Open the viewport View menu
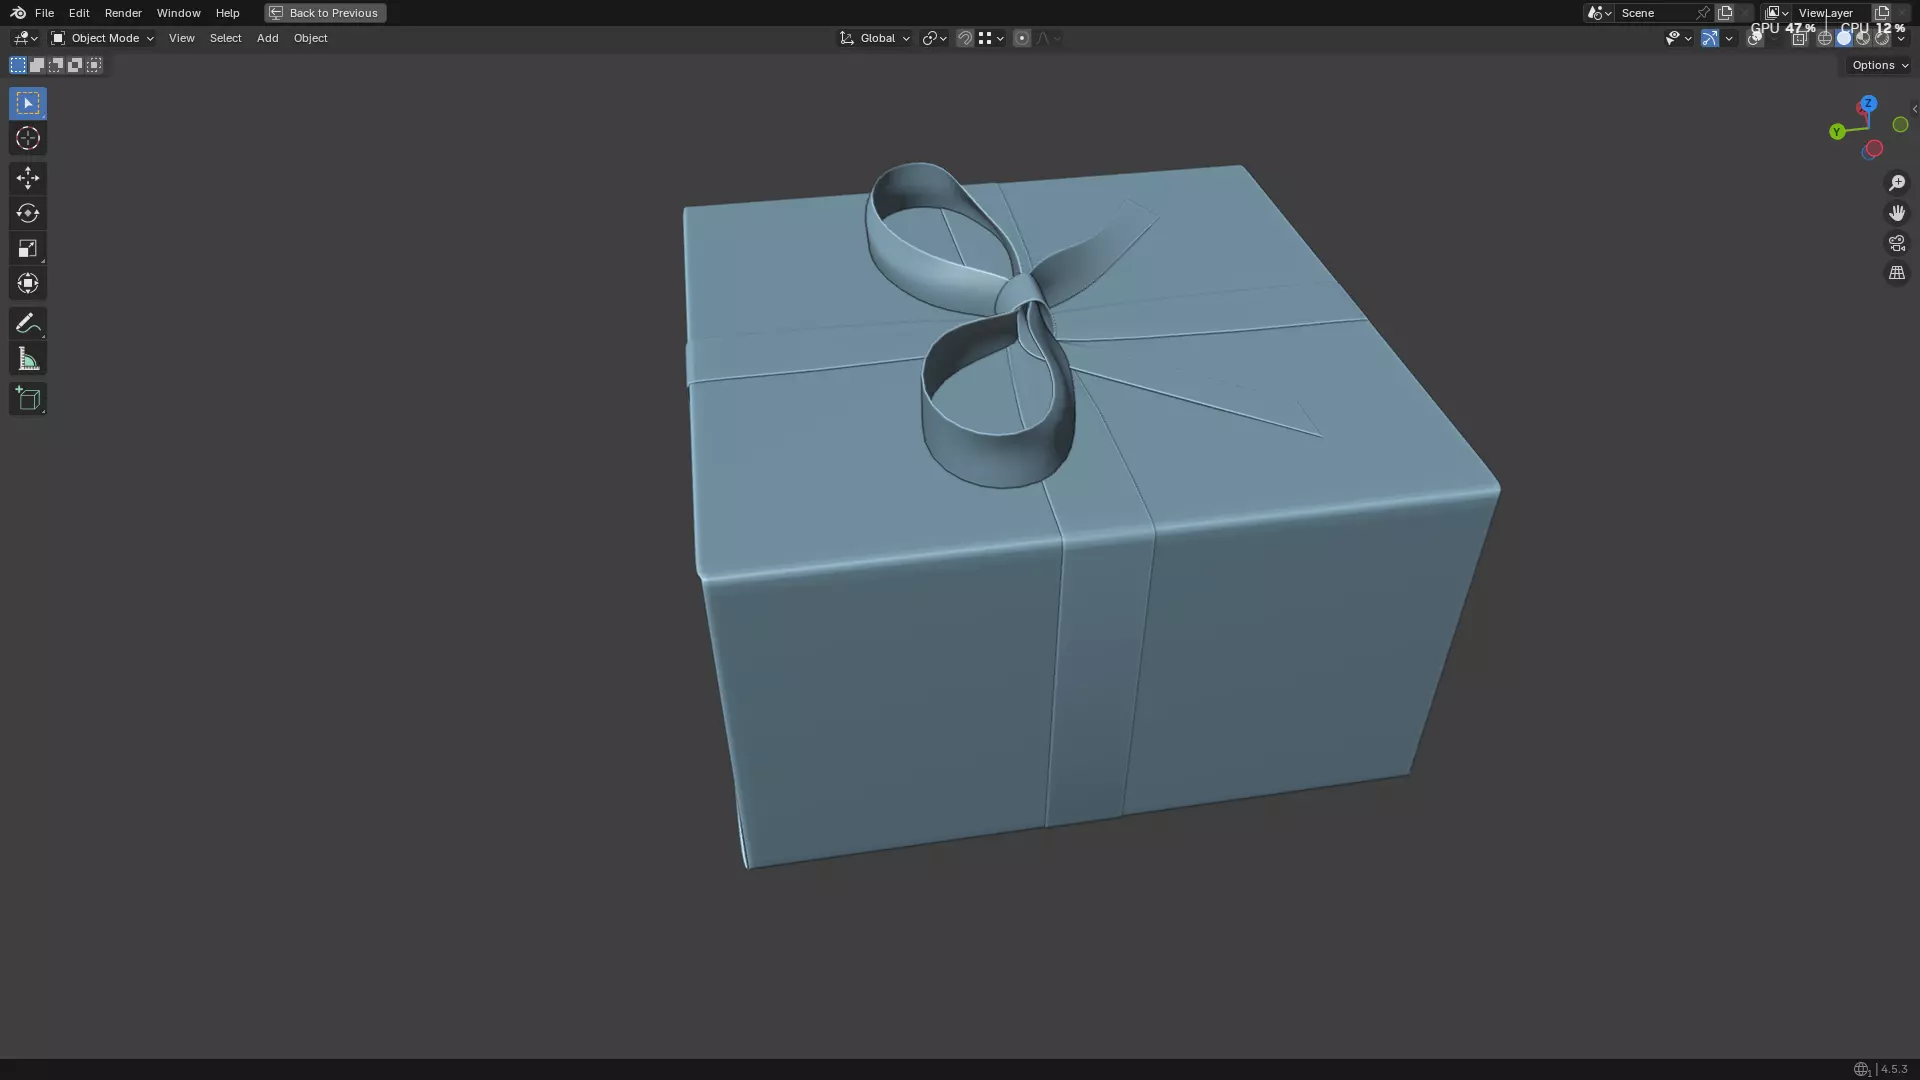 point(181,38)
